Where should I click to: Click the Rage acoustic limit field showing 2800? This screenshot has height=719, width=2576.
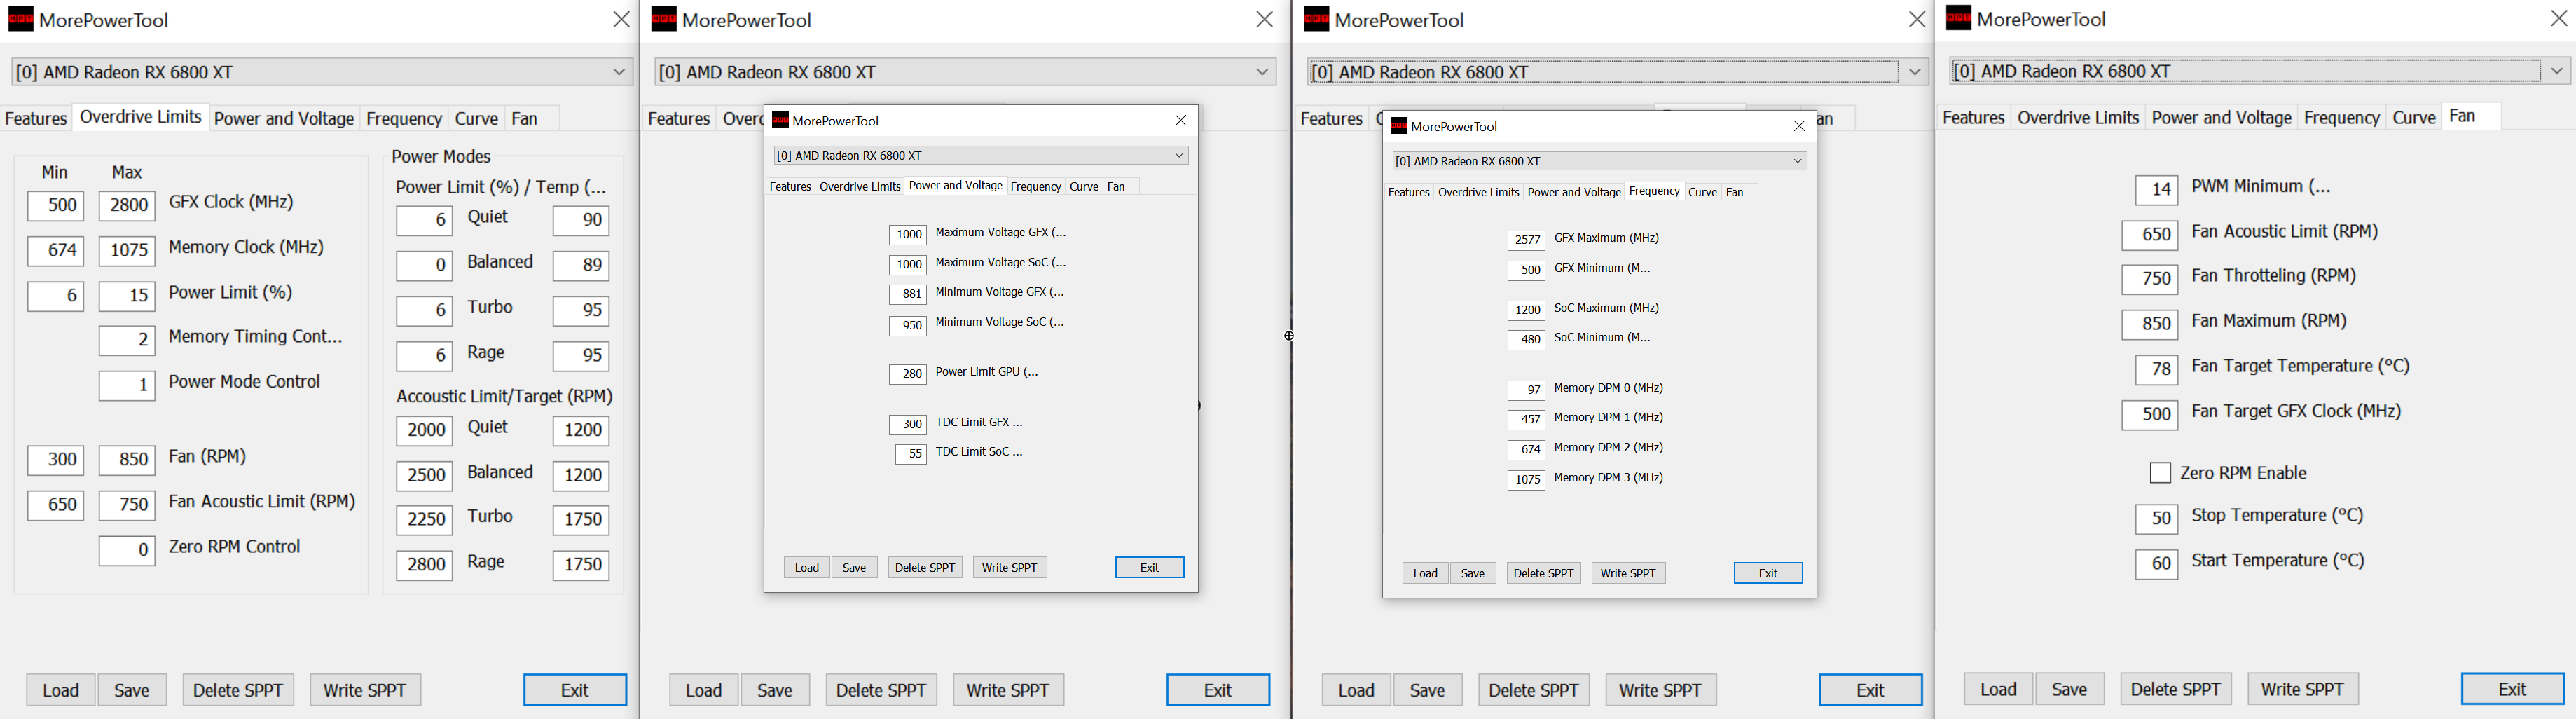424,565
